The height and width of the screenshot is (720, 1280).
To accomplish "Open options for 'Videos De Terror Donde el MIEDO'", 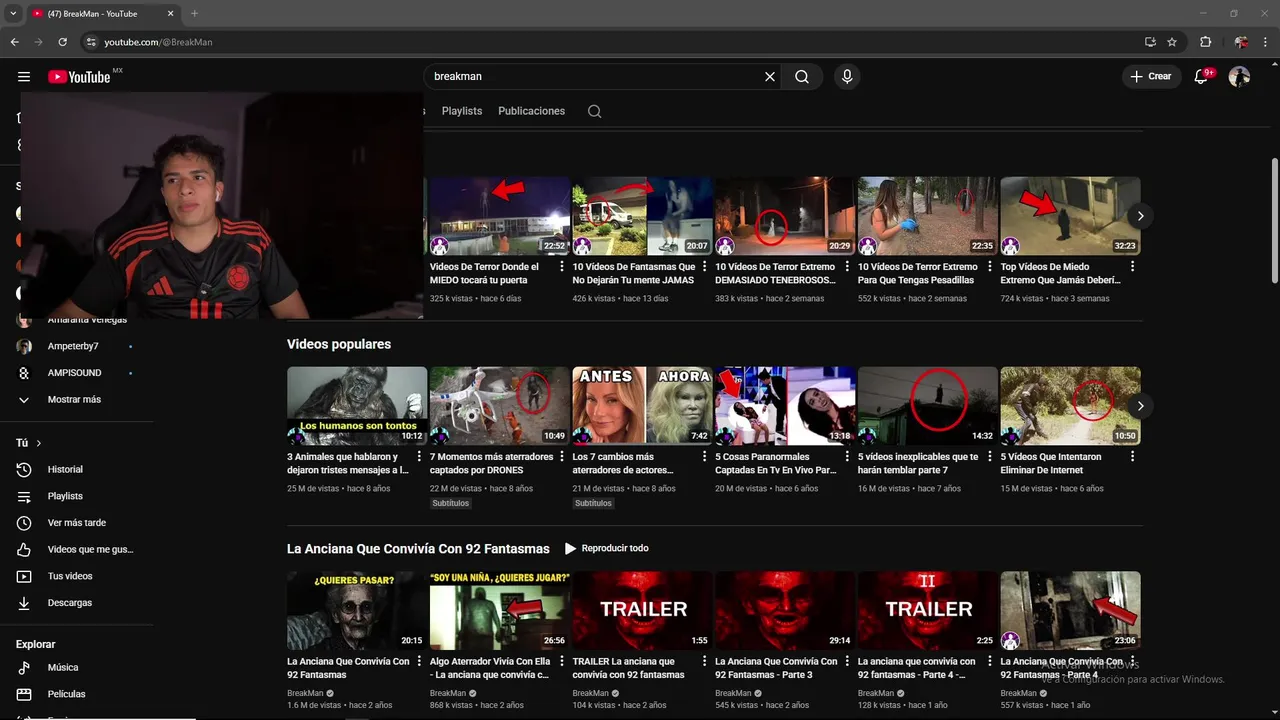I will tap(562, 267).
